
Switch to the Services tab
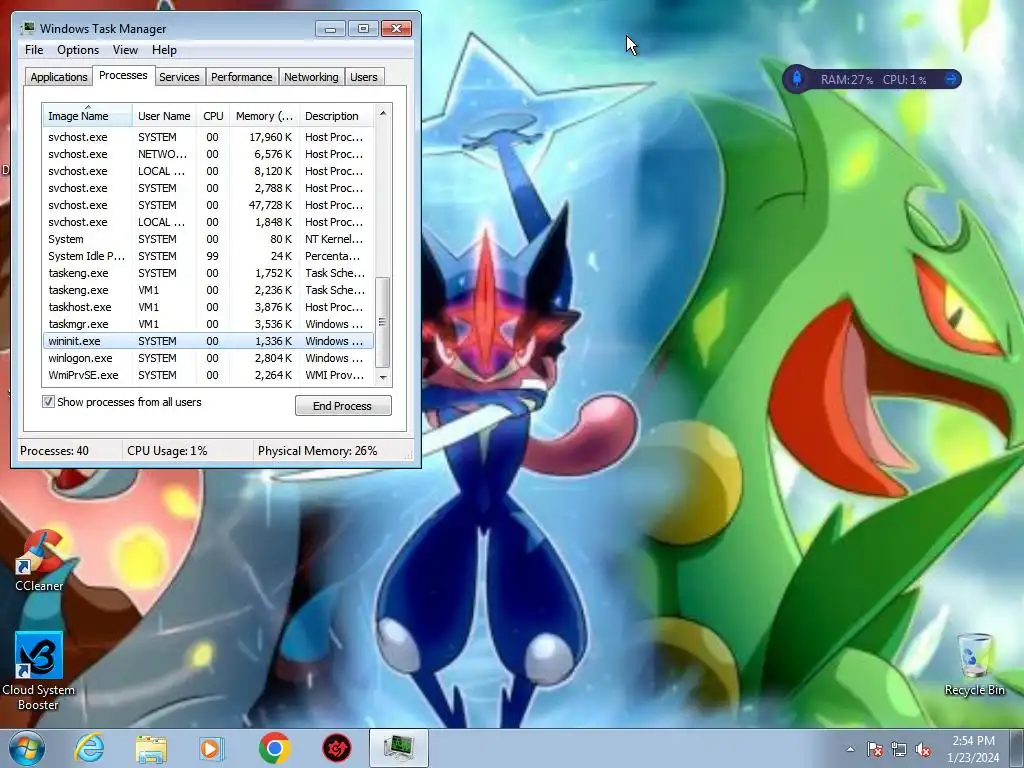coord(179,76)
